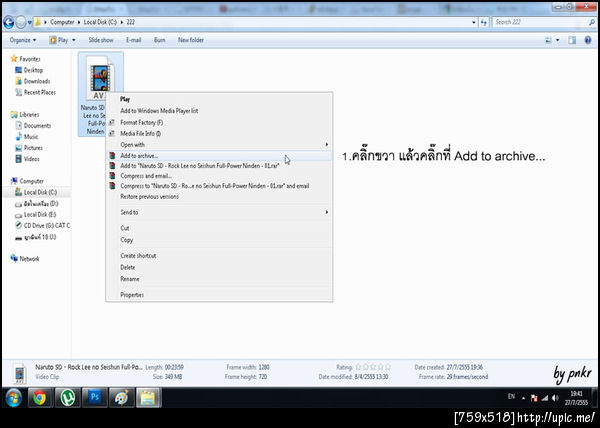Select Favorites in navigation pane

[25, 59]
